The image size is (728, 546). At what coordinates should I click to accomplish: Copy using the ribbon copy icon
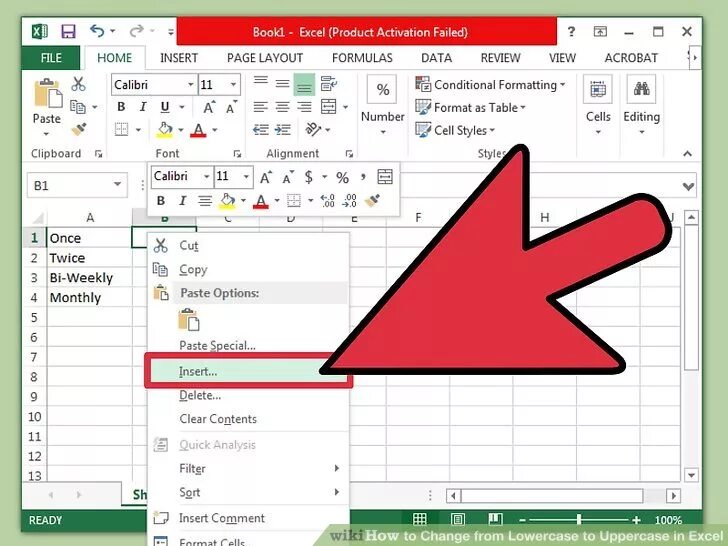pos(78,107)
